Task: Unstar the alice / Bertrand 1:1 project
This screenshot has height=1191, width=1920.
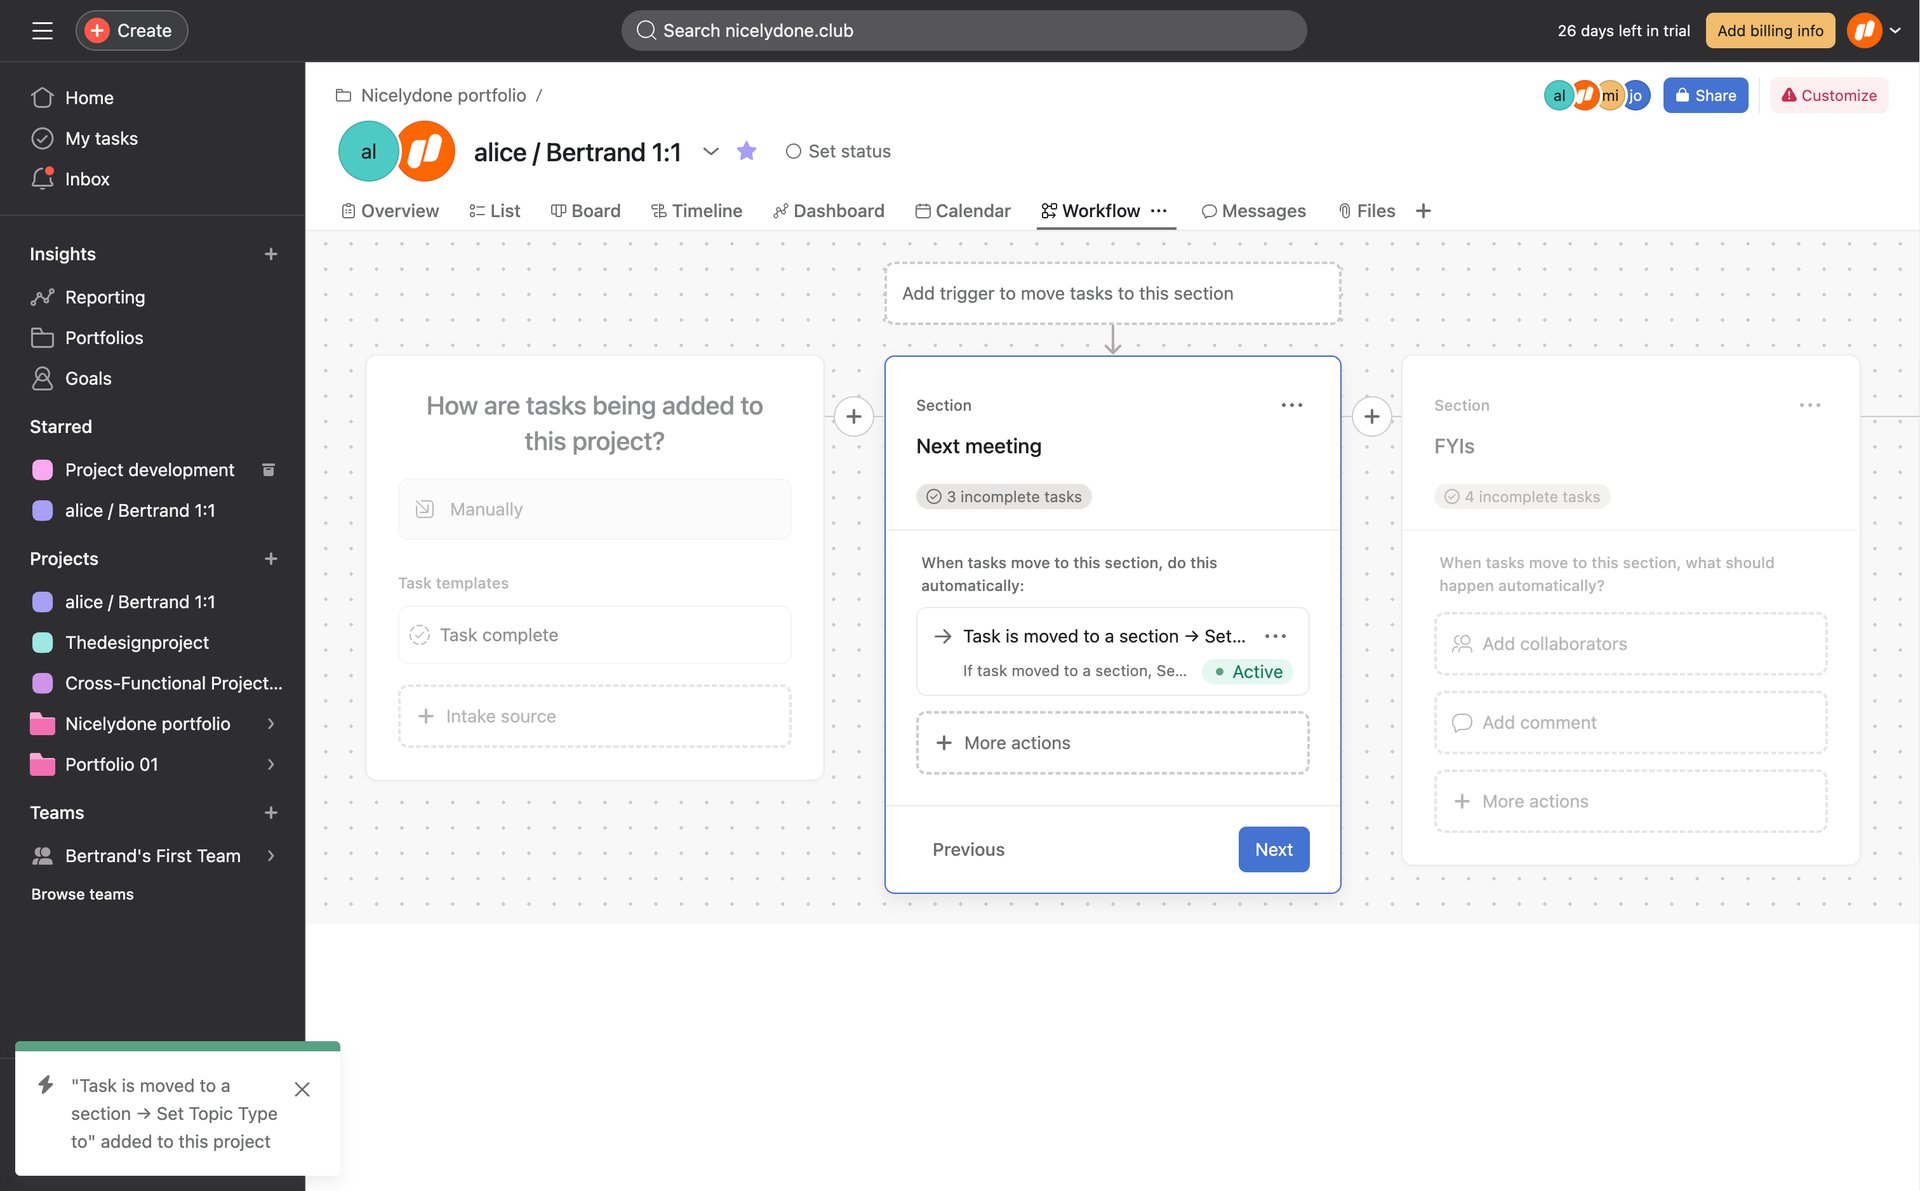Action: [x=746, y=151]
